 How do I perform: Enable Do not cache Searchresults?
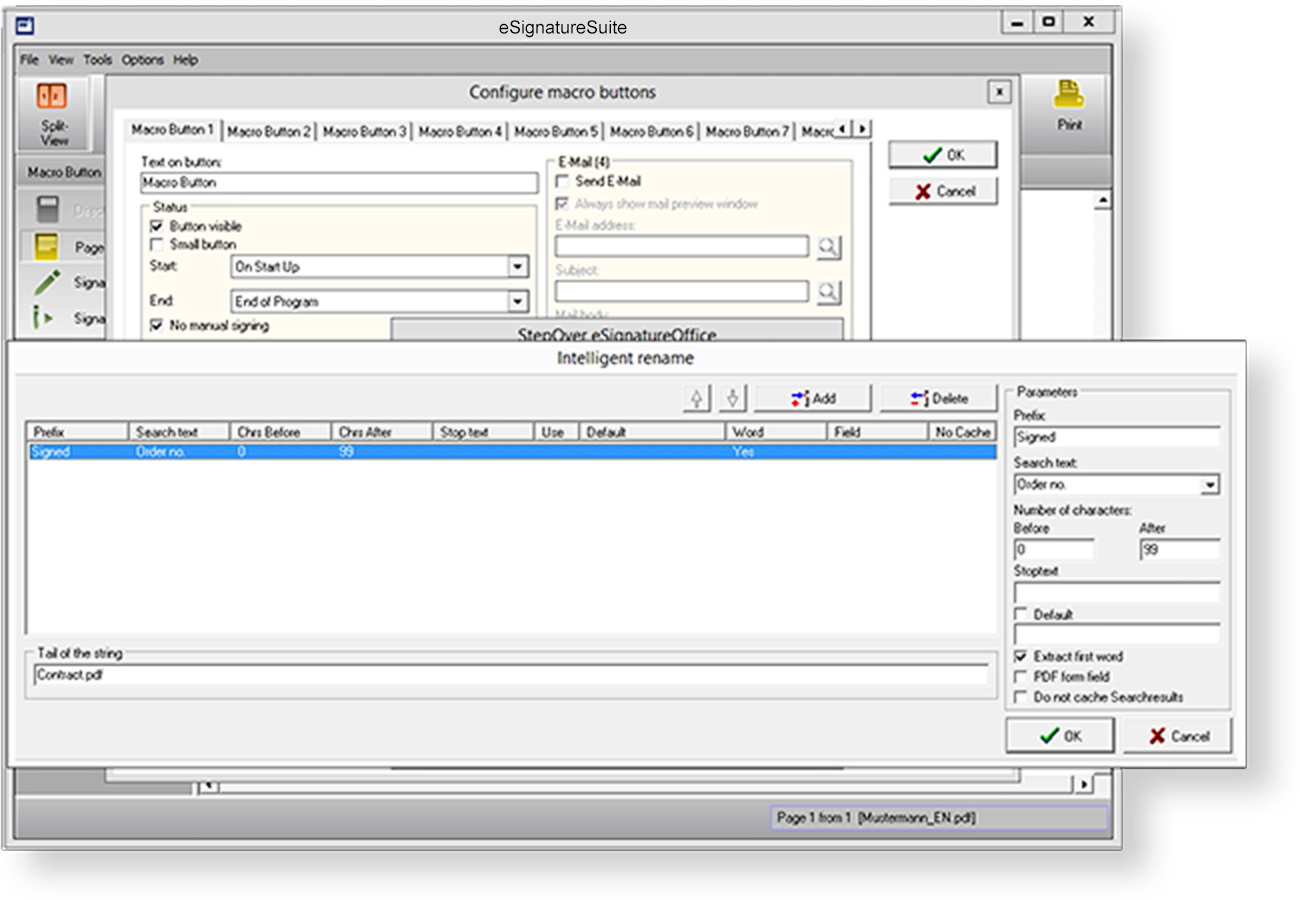click(x=1021, y=696)
